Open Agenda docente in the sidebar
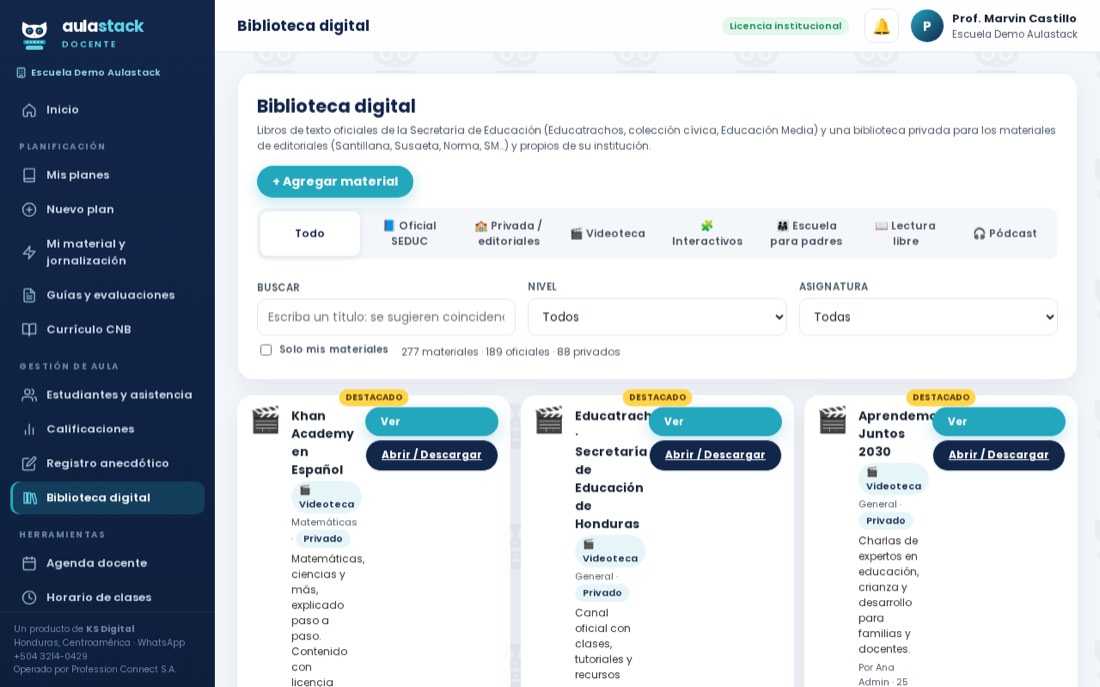This screenshot has width=1100, height=687. [107, 563]
